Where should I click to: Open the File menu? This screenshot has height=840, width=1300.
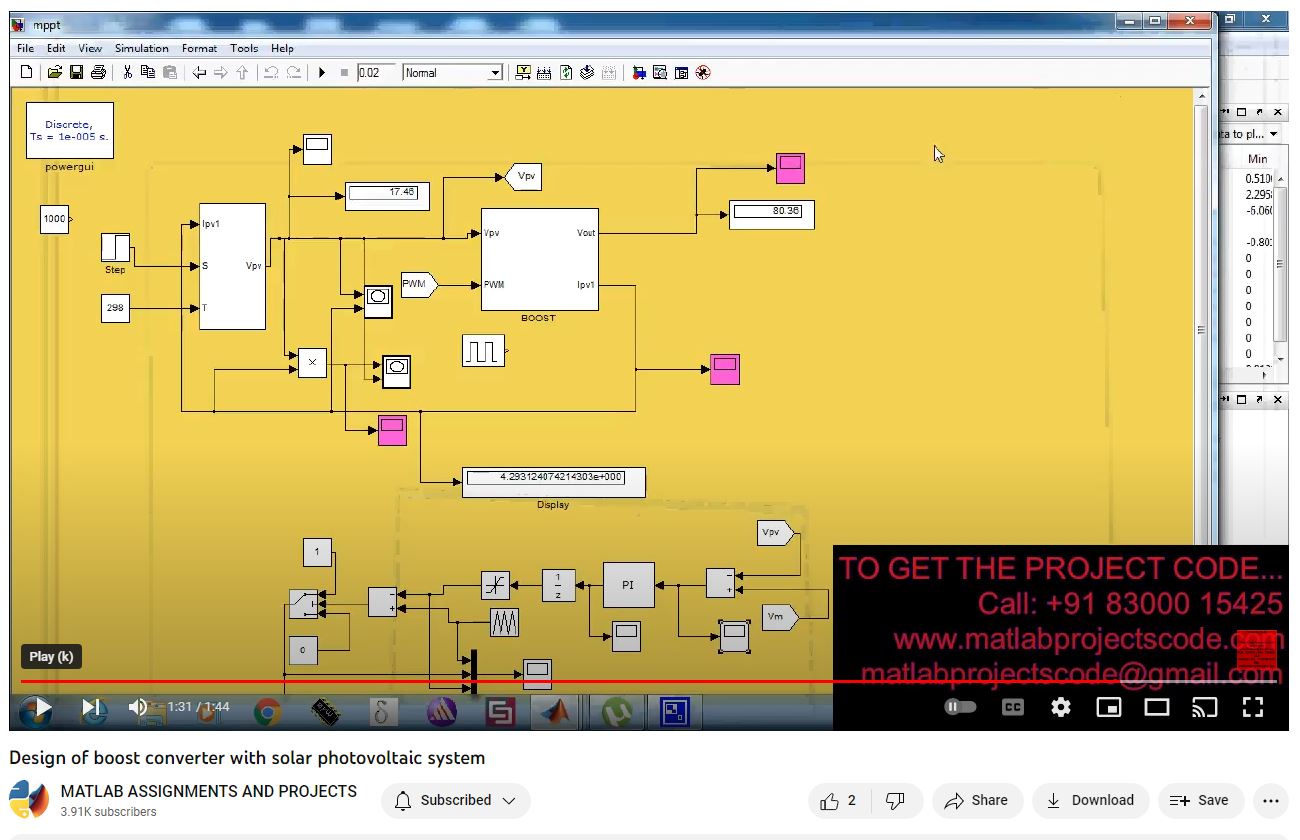coord(25,48)
